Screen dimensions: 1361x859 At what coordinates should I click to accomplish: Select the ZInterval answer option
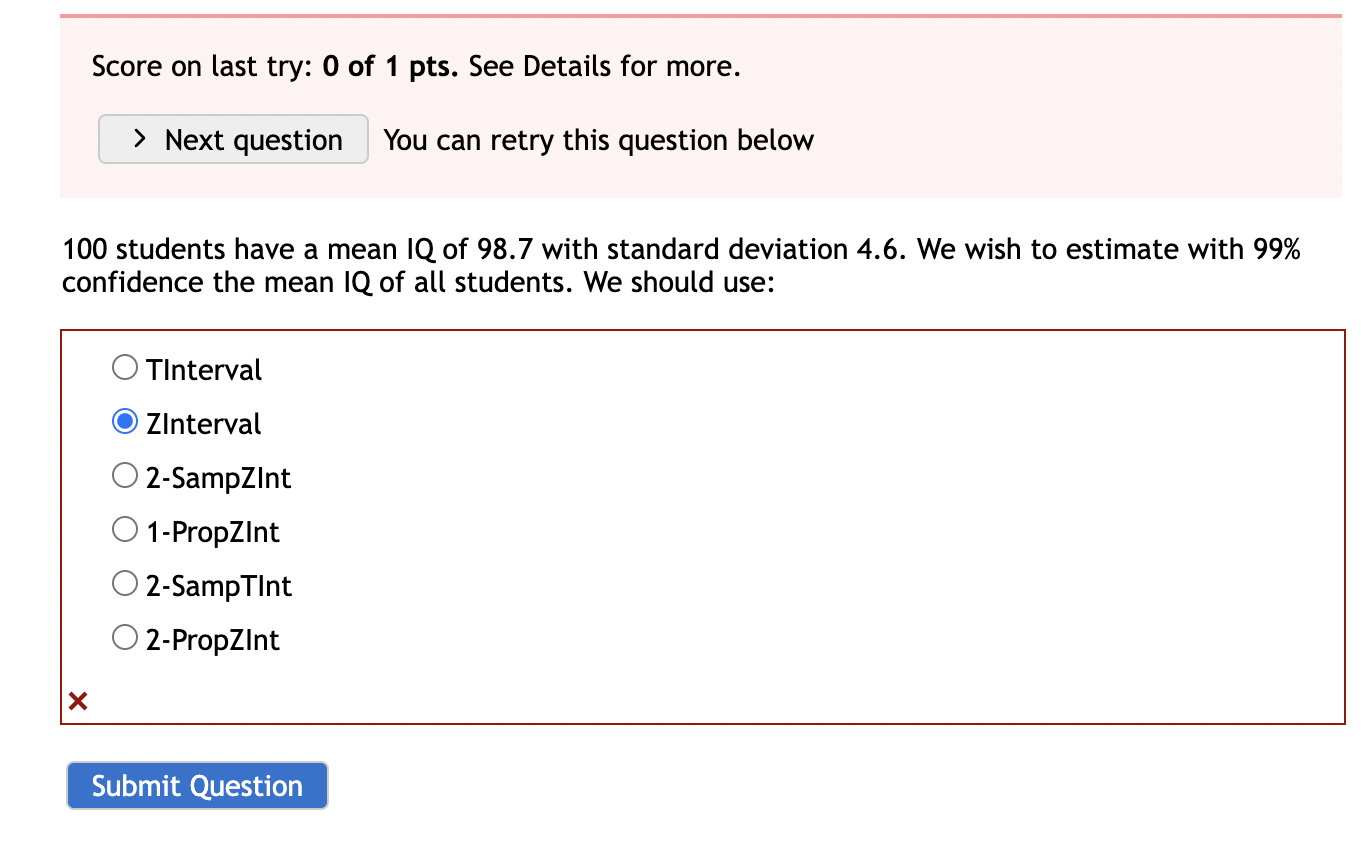[x=124, y=421]
